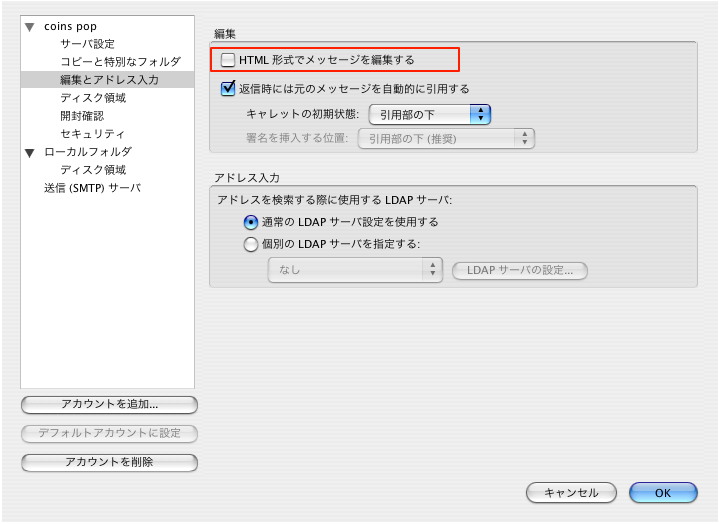719x524 pixels.
Task: Open キャレットの初期状態 dropdown
Action: 429,115
